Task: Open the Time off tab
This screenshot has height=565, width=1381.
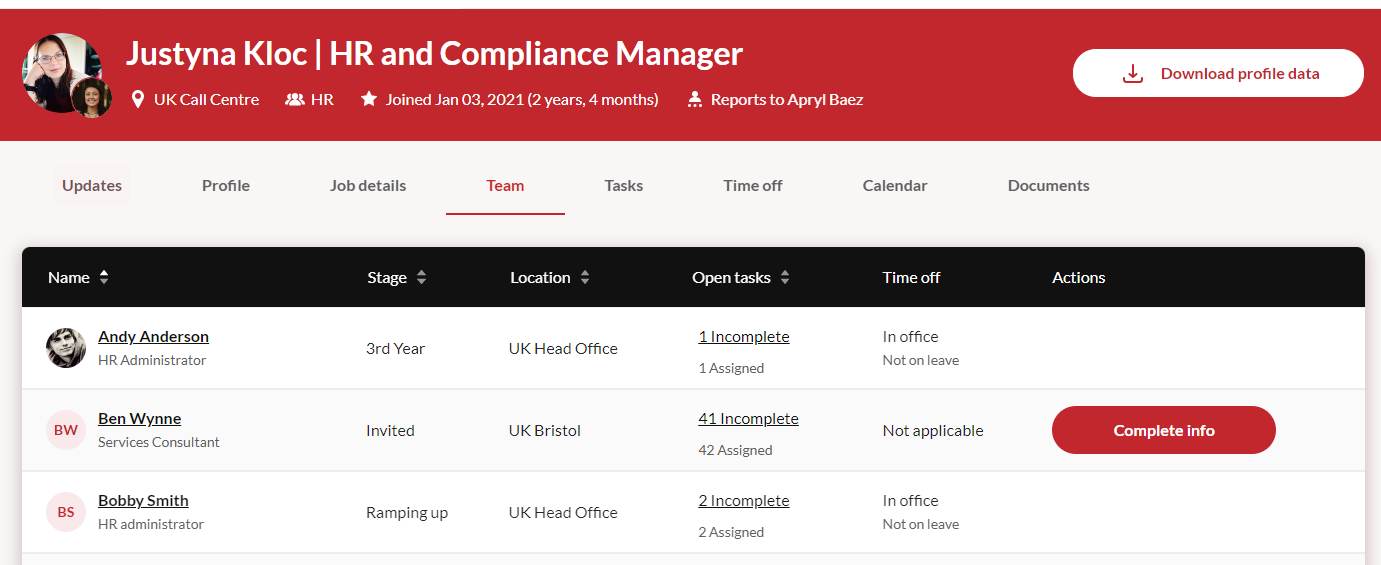Action: pos(753,186)
